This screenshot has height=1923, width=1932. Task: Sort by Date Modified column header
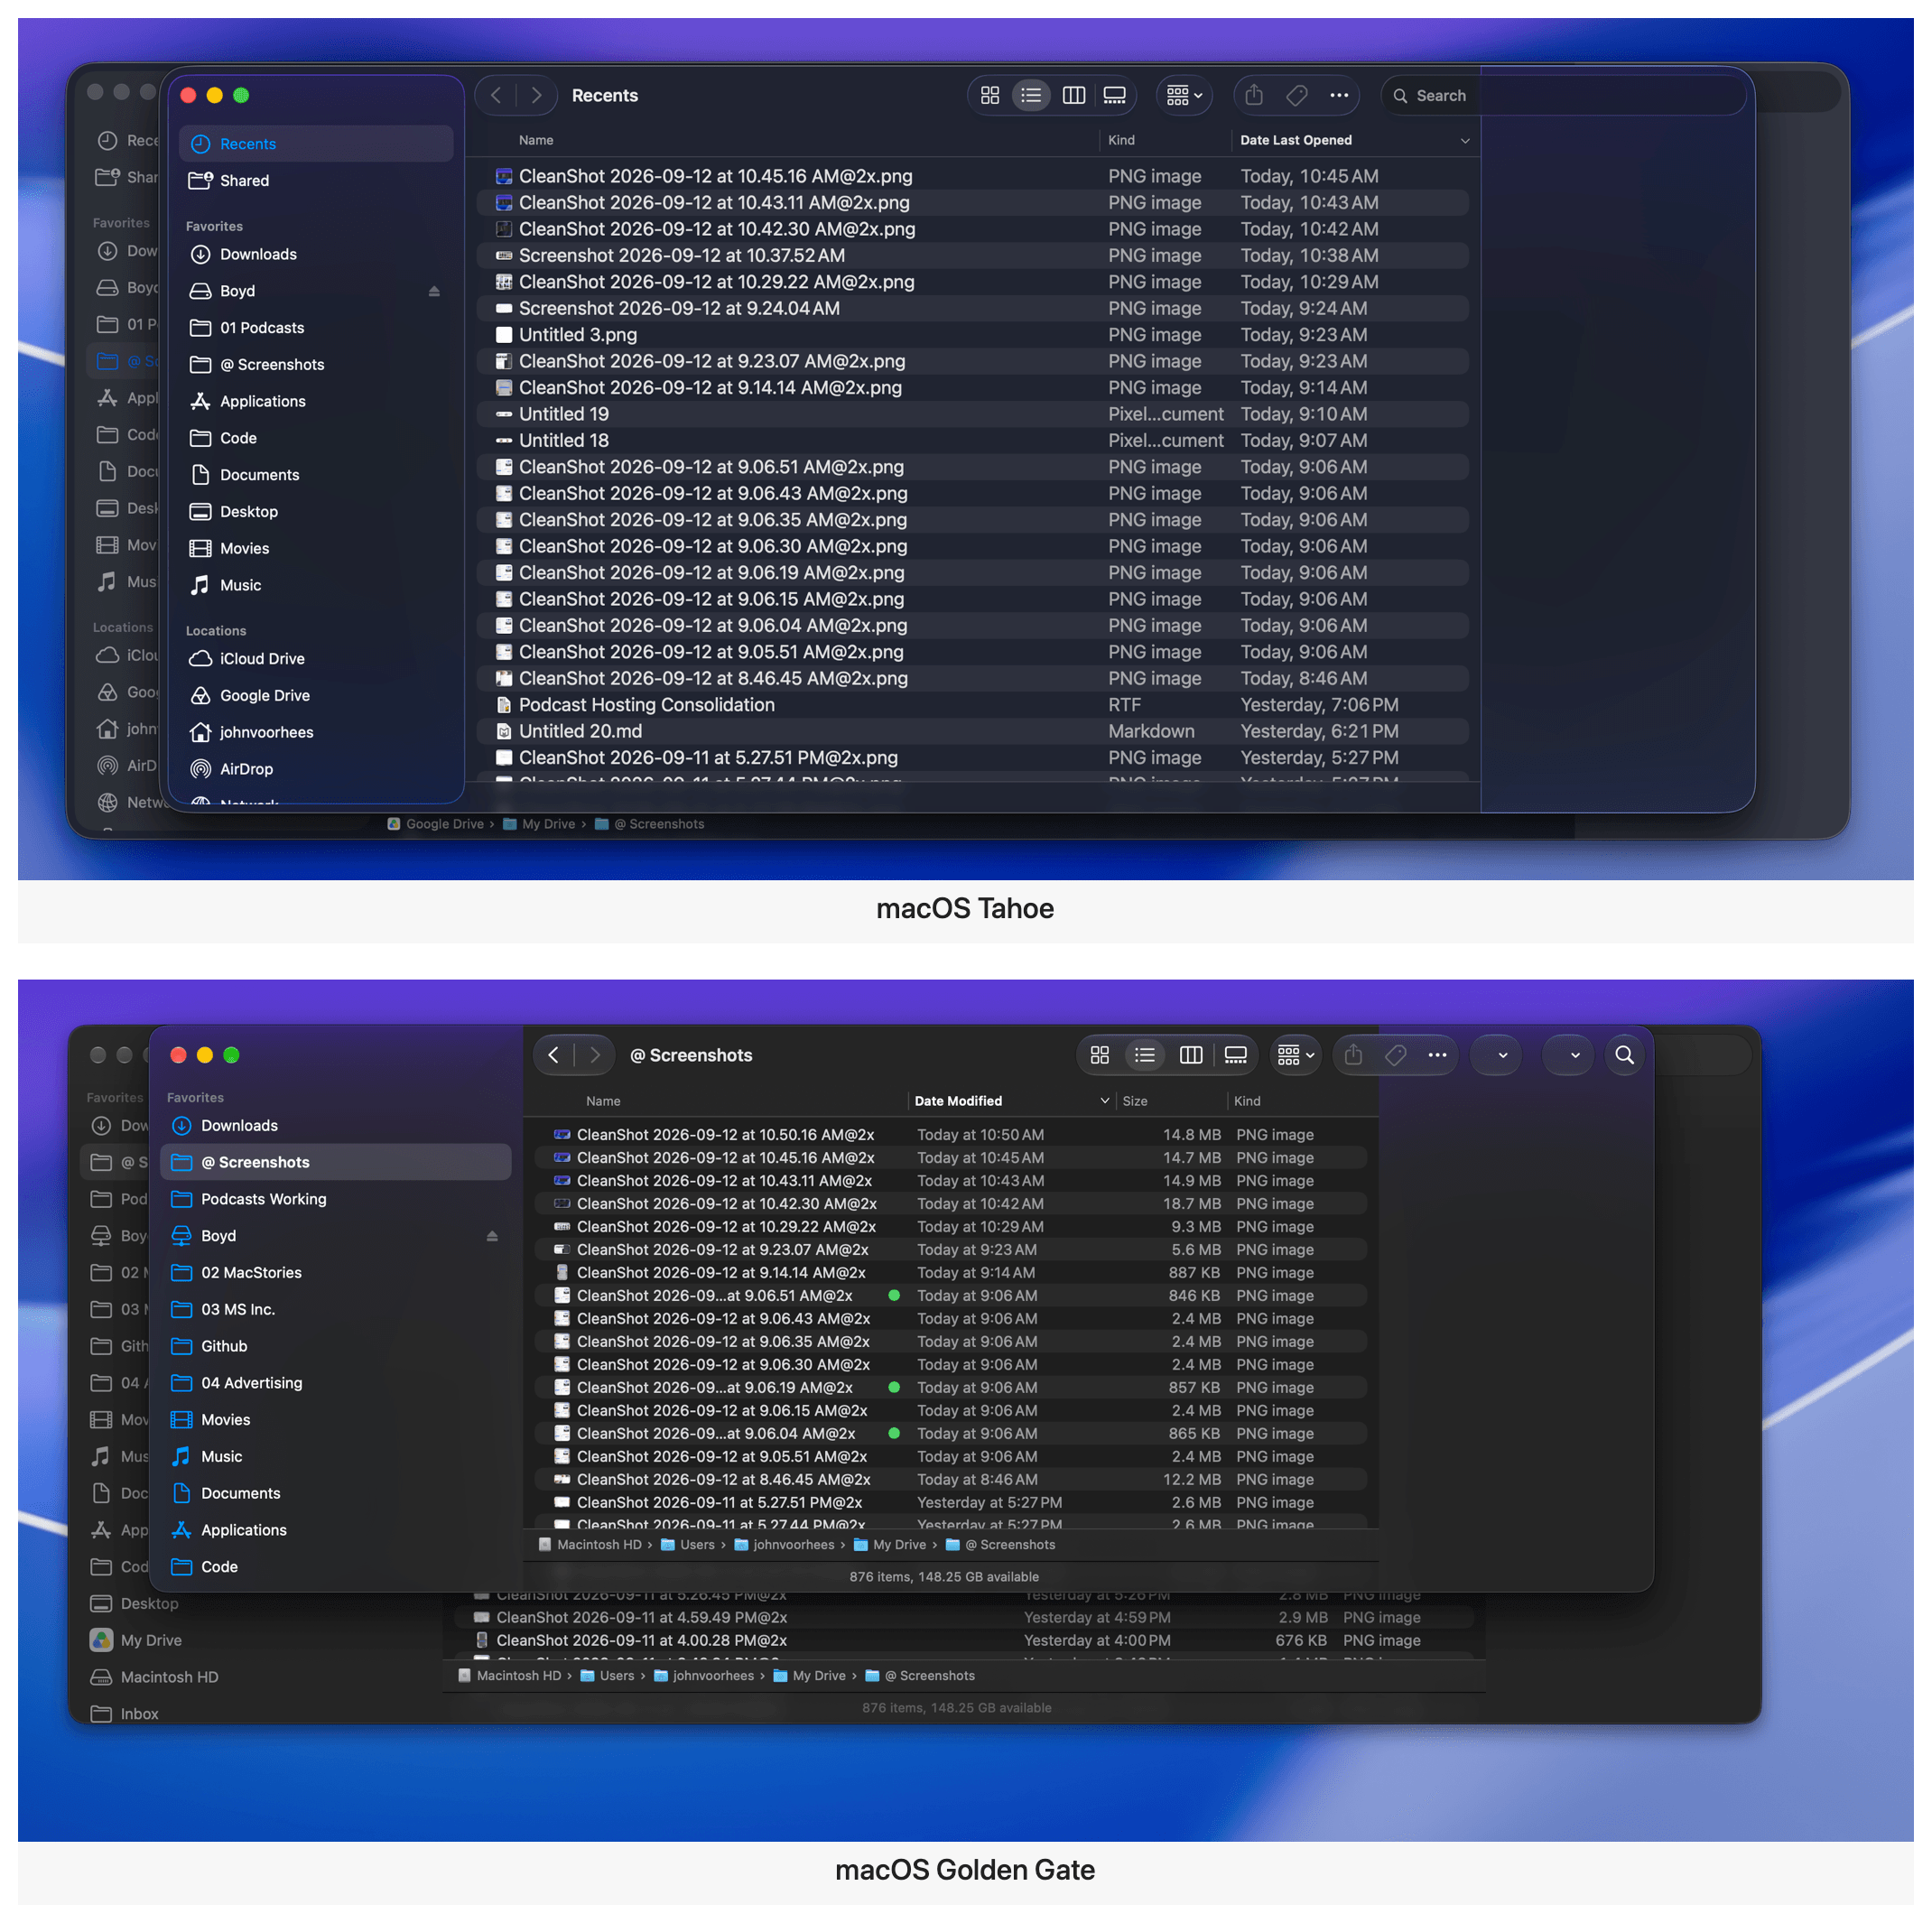pos(1011,1101)
